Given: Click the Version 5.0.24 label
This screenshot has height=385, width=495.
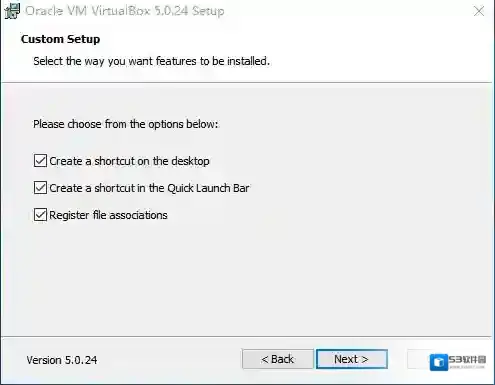Looking at the screenshot, I should pyautogui.click(x=62, y=360).
